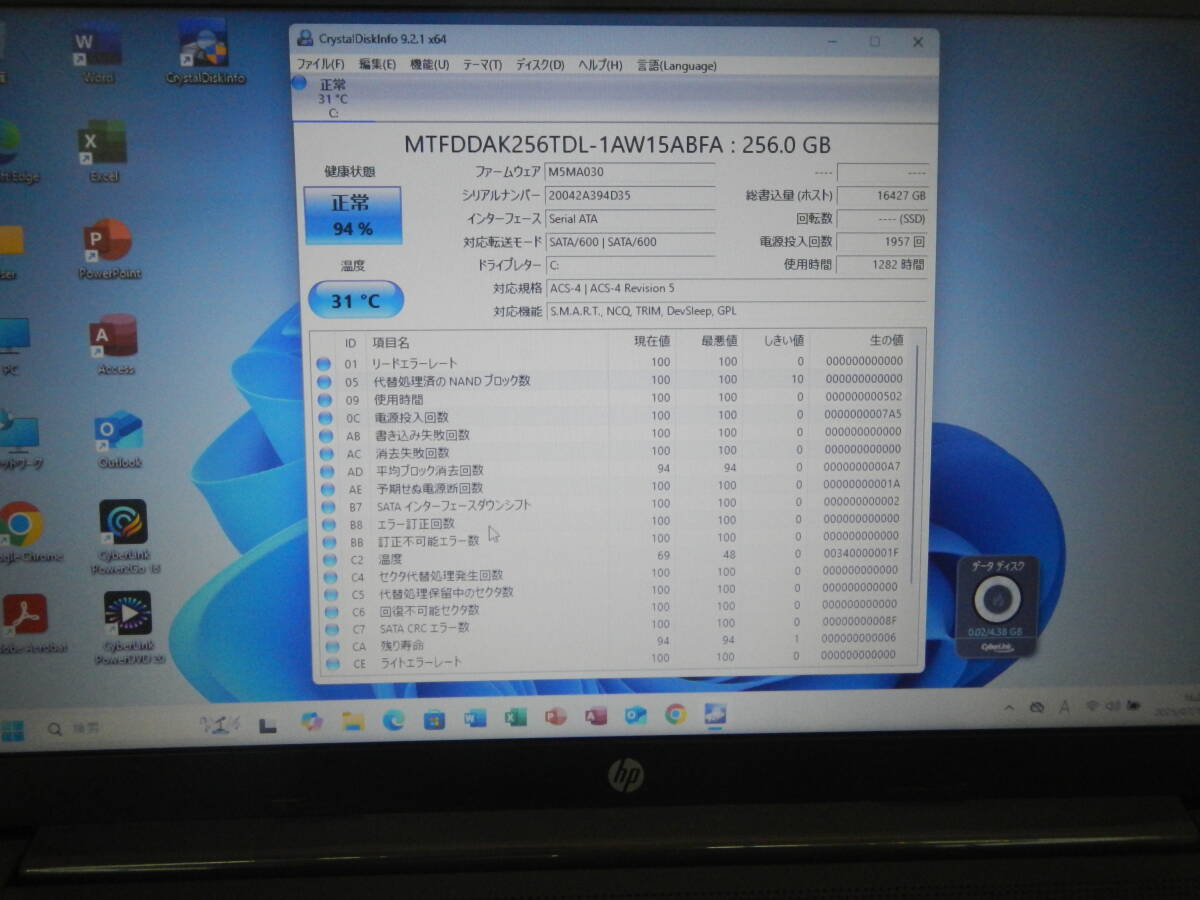Image resolution: width=1200 pixels, height=900 pixels.
Task: Launch Copilot from the taskbar
Action: pos(312,721)
